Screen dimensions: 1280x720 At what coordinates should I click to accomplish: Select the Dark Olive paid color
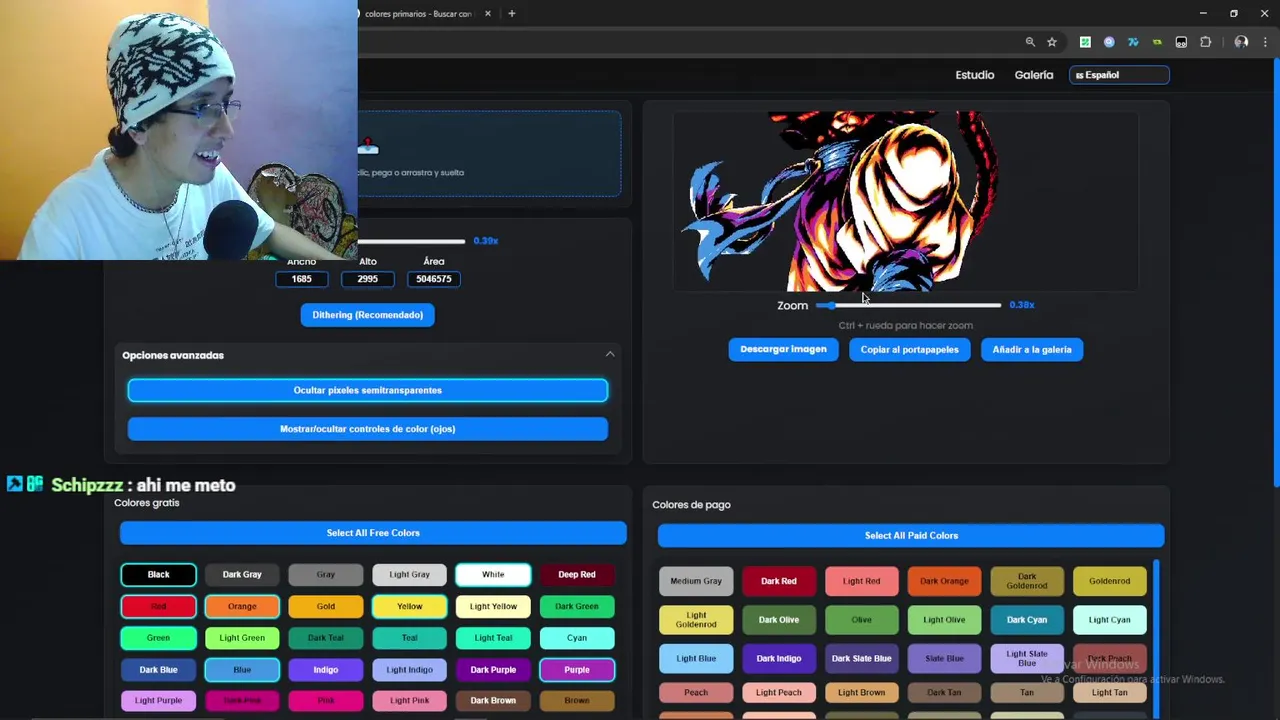[779, 620]
